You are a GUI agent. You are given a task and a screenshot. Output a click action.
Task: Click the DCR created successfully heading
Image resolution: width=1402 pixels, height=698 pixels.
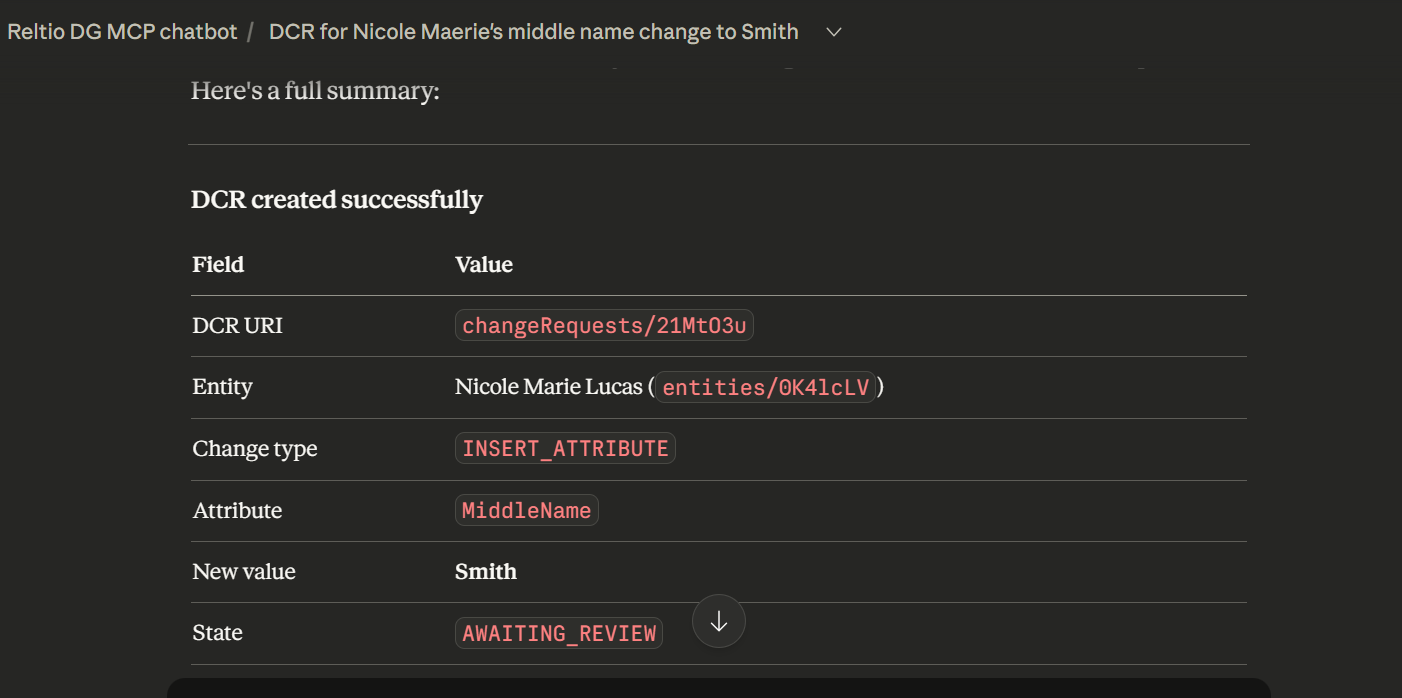tap(337, 200)
